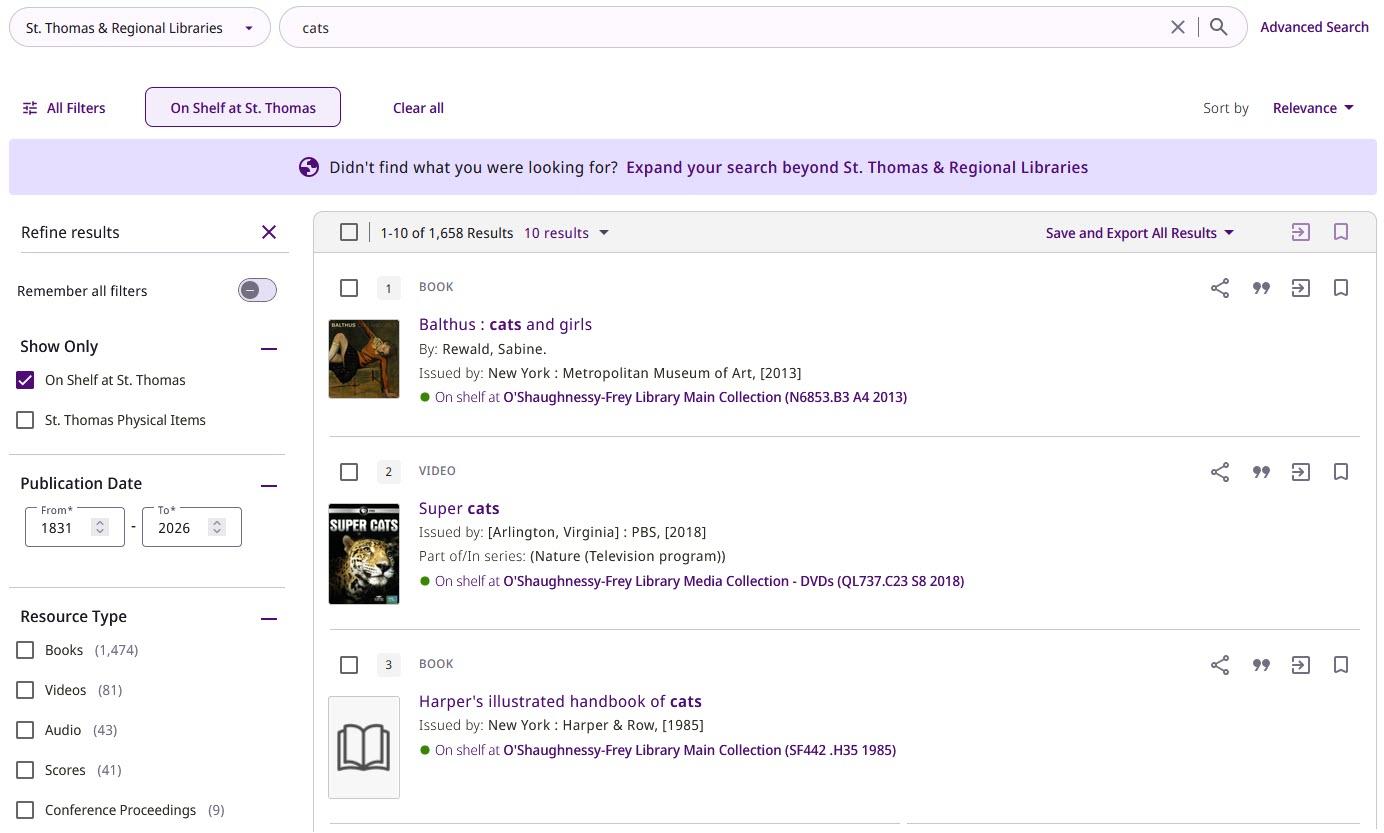Bookmark all results via the header bookmark icon
Screen dimensions: 1384x833
click(1341, 232)
